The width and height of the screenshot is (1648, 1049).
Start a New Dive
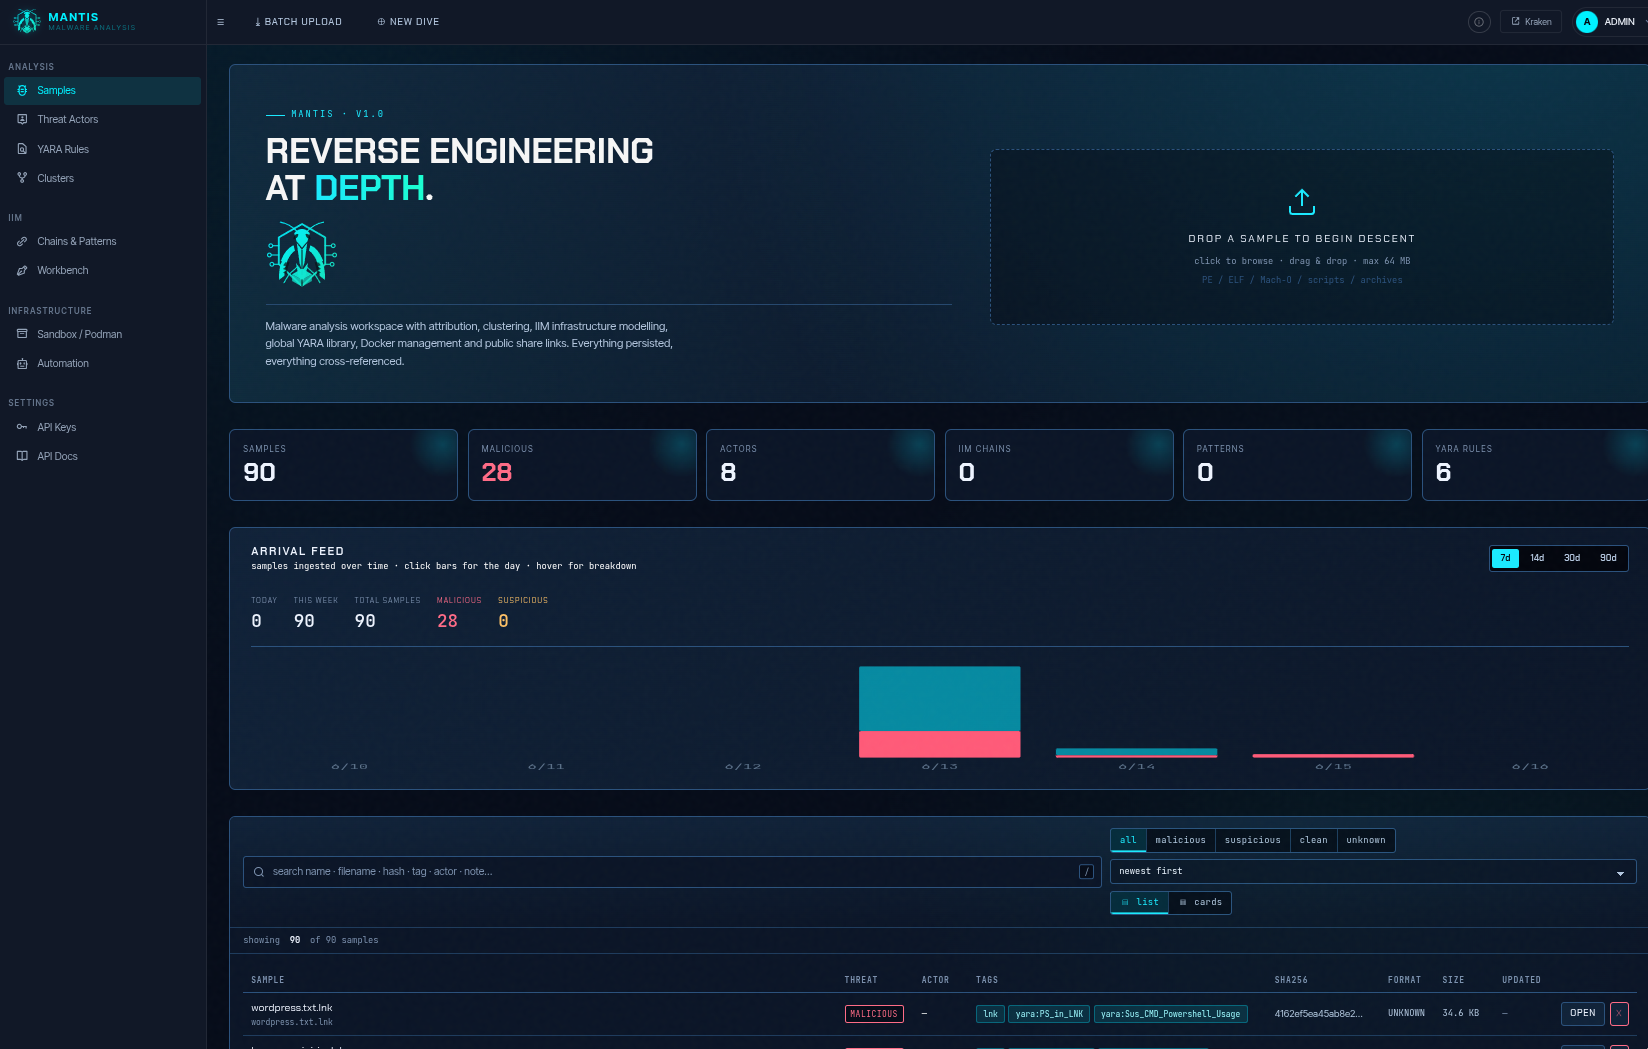tap(408, 22)
